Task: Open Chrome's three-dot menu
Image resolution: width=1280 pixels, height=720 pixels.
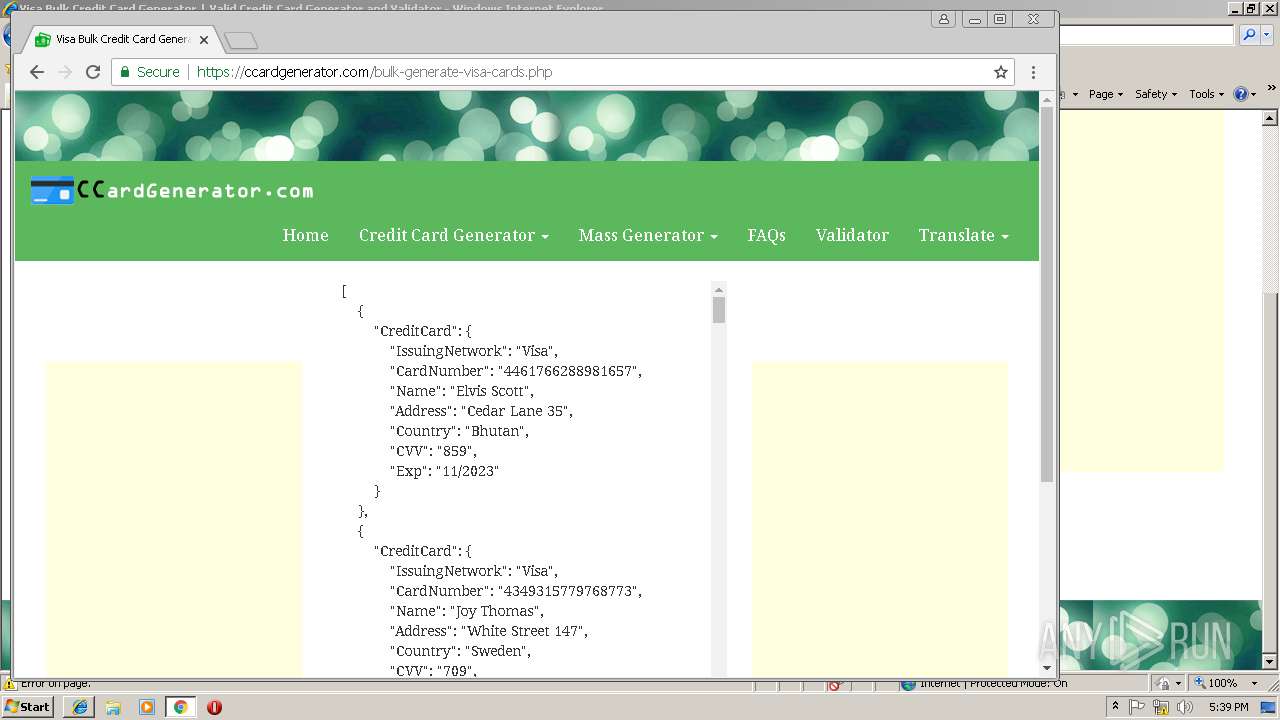Action: [x=1033, y=72]
